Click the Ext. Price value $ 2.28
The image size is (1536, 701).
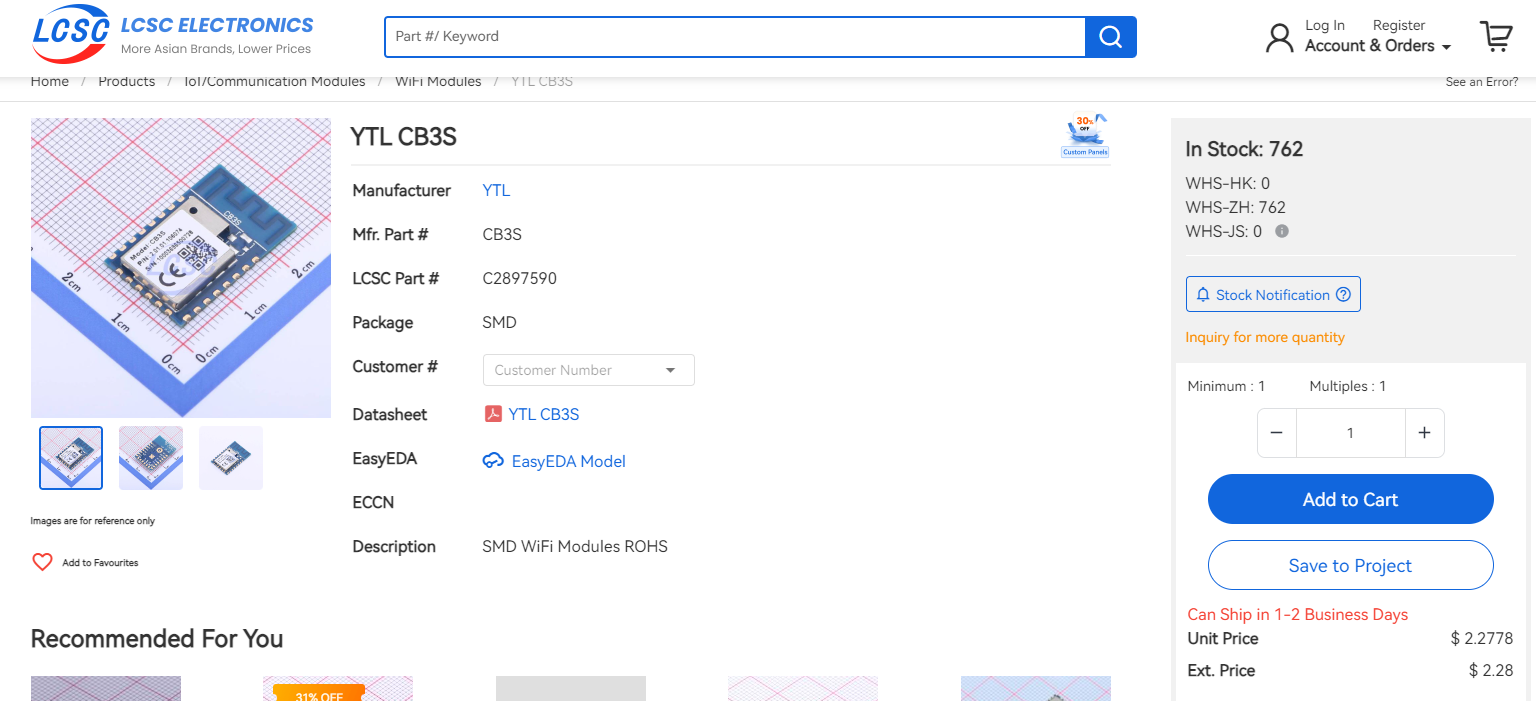point(1491,670)
